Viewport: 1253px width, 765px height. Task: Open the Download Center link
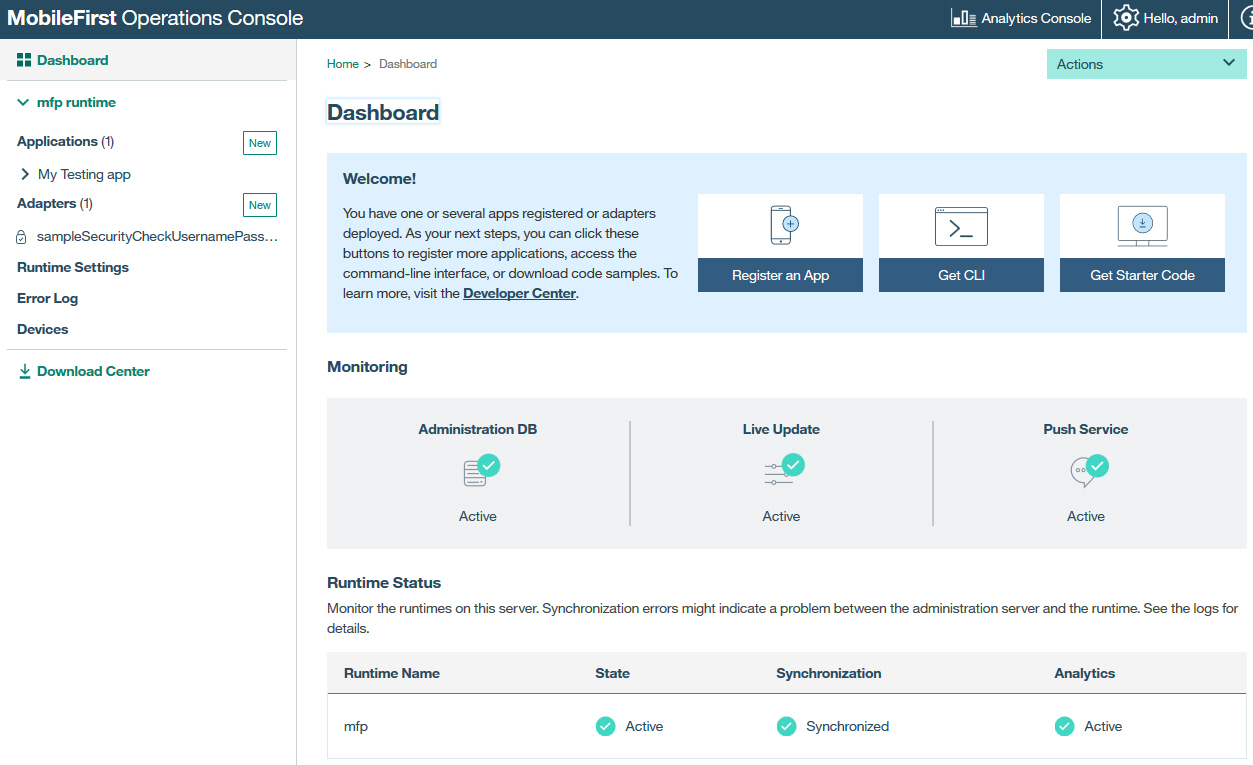(93, 371)
